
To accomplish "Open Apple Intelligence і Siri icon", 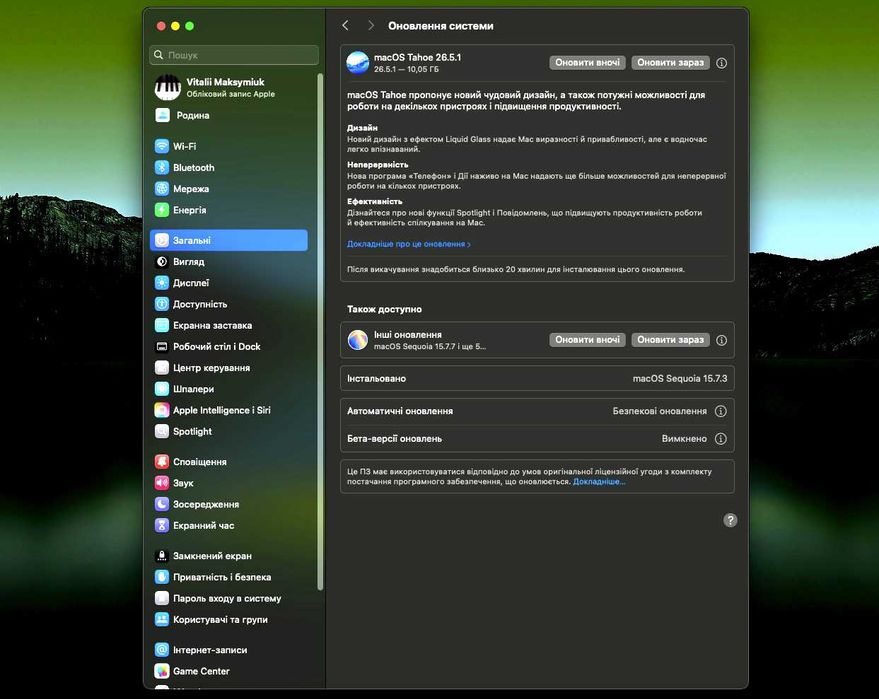I will pos(161,410).
